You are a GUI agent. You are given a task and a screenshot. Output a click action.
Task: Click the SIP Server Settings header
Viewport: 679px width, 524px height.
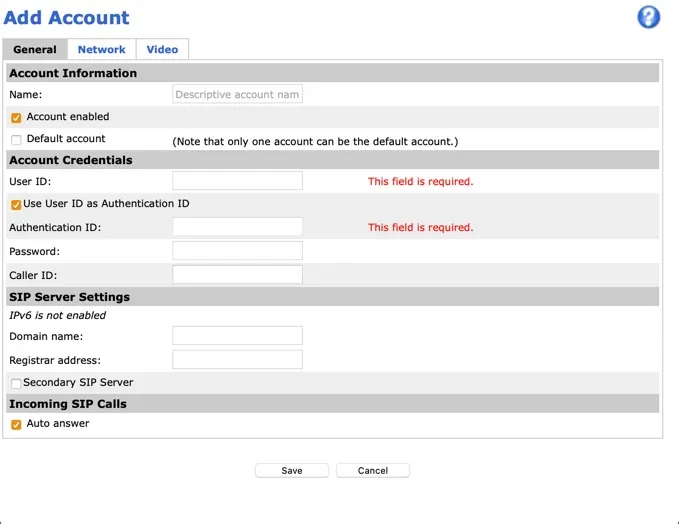click(333, 297)
